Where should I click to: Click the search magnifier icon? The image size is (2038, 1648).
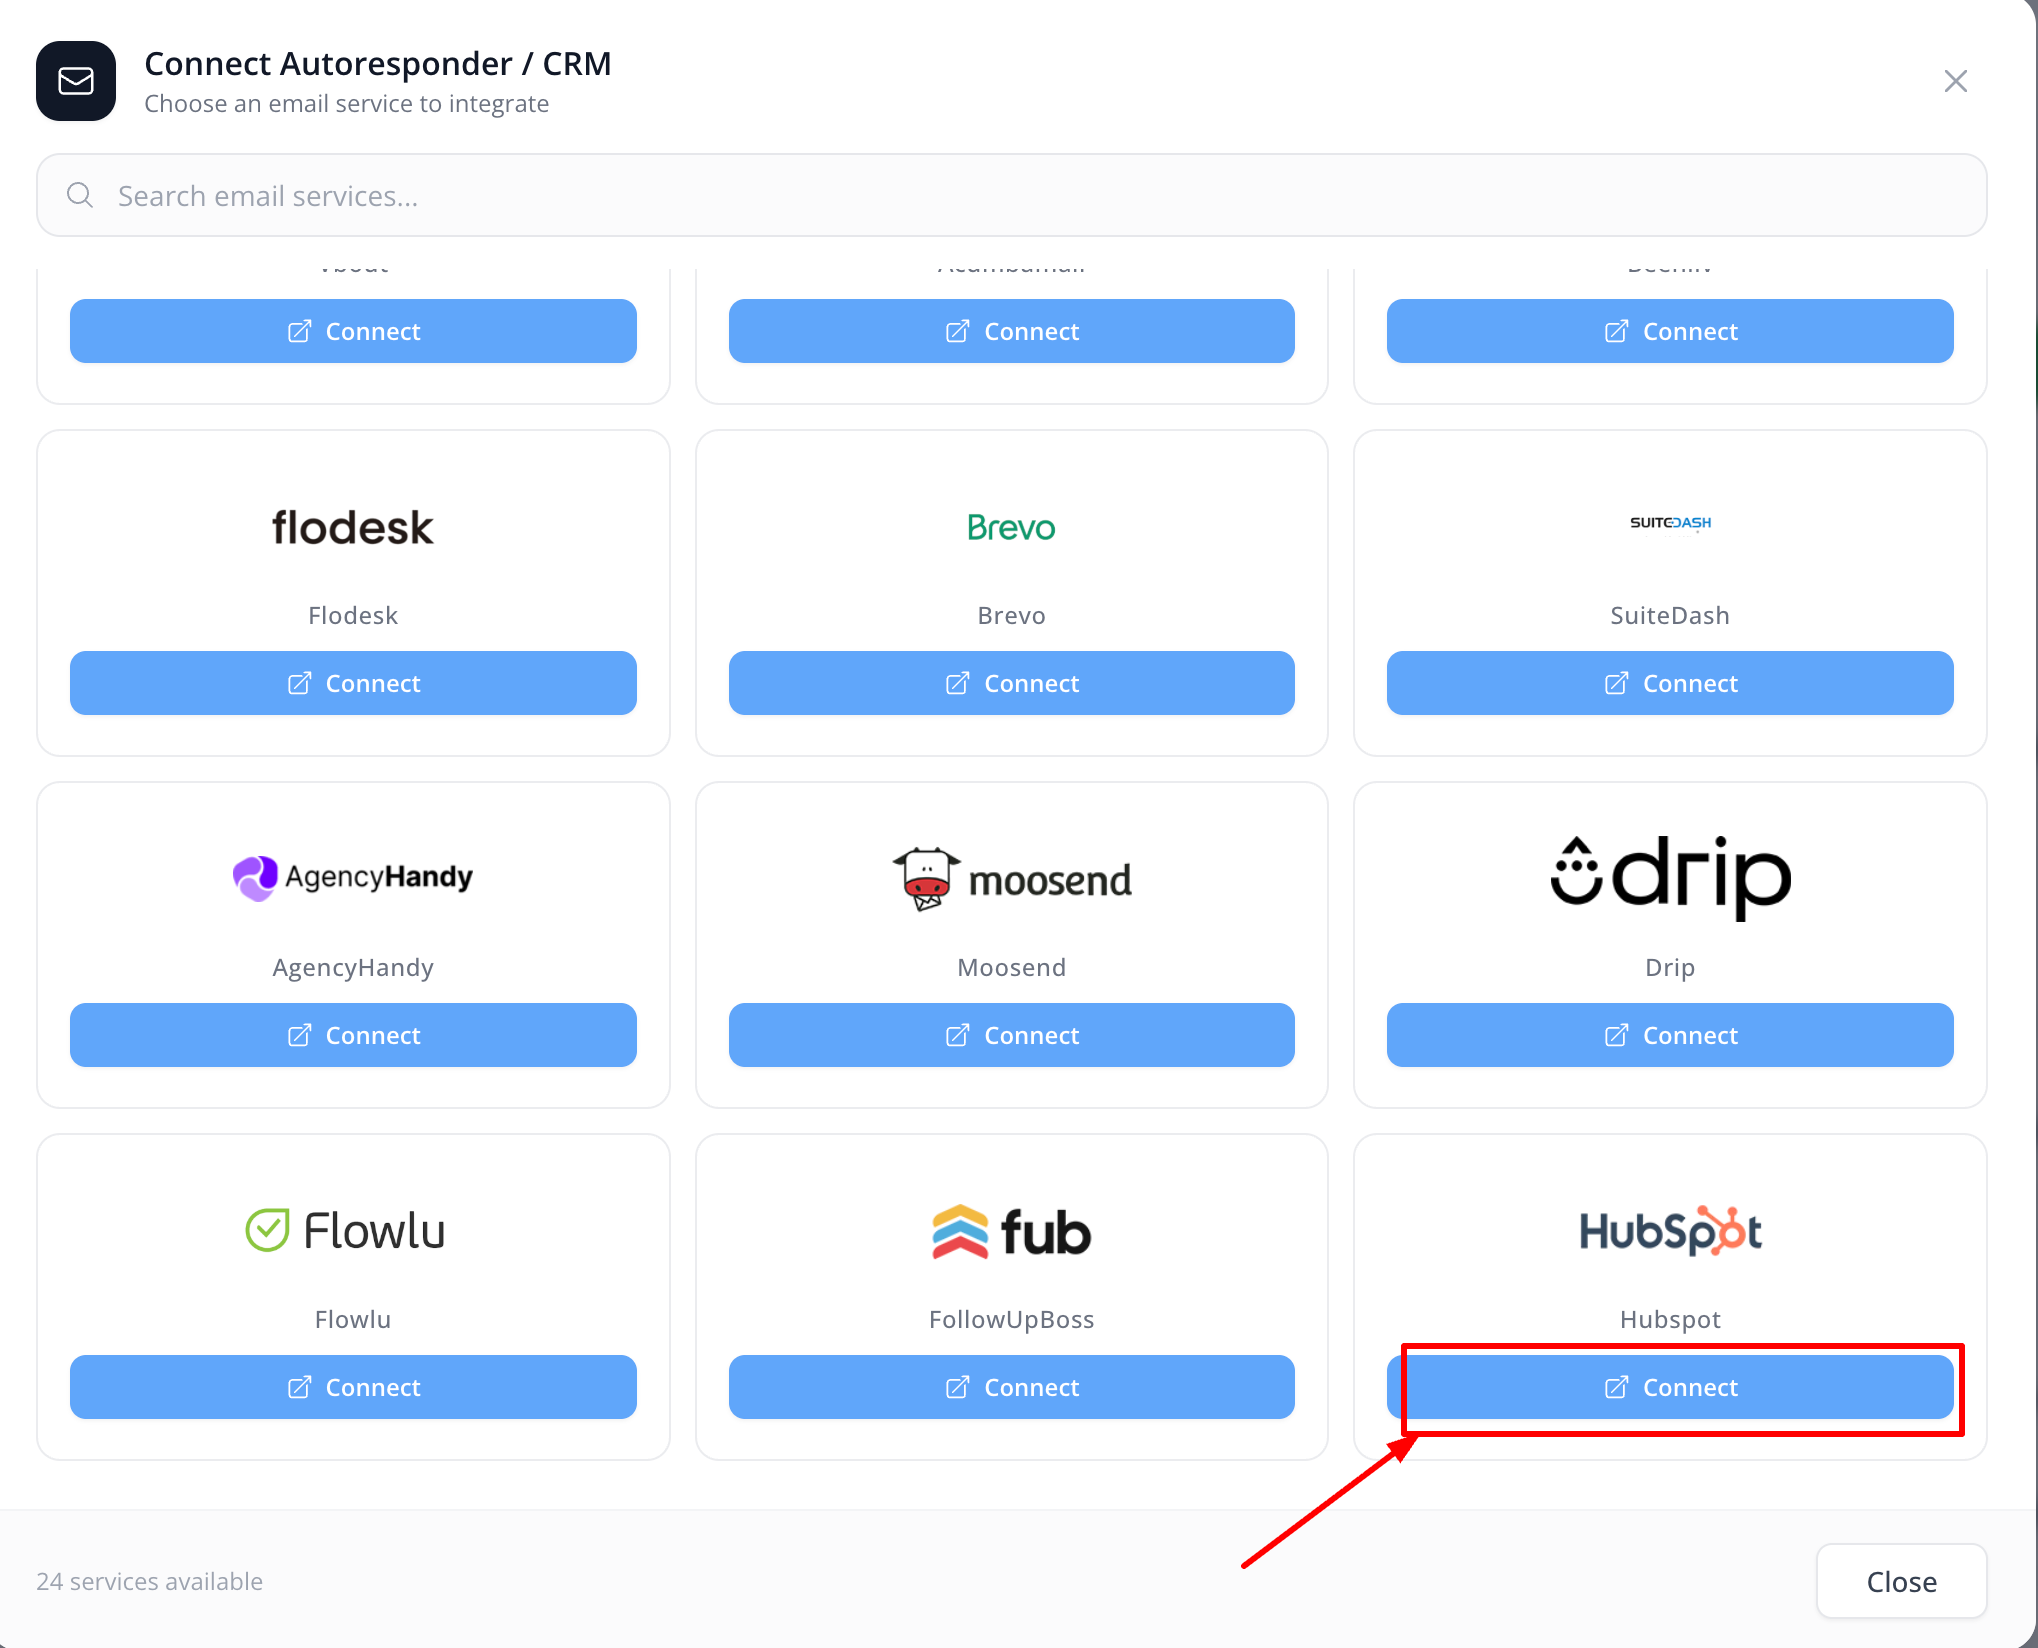pyautogui.click(x=80, y=195)
